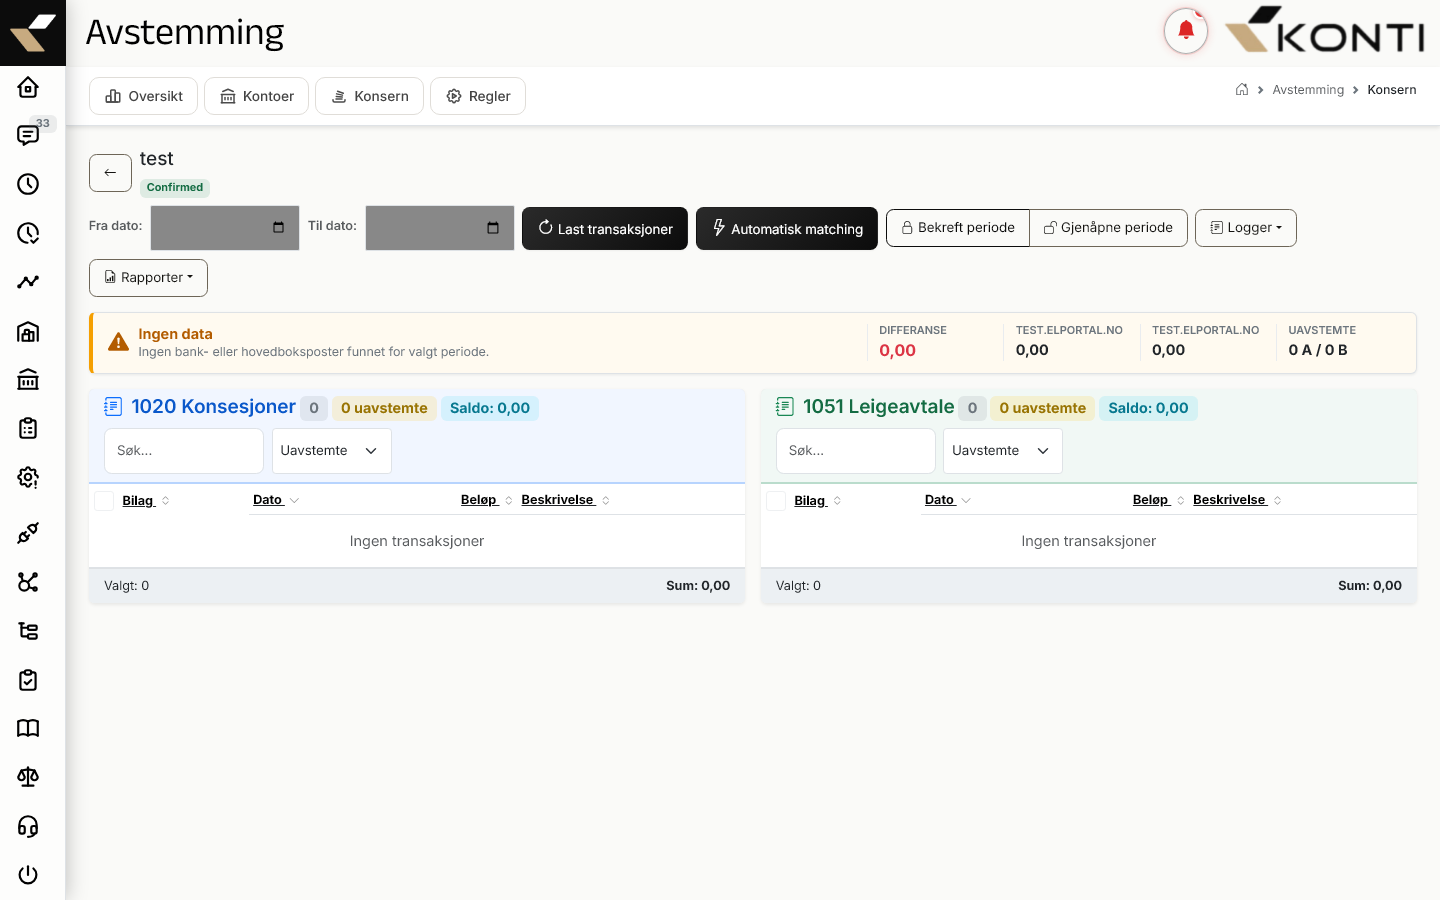
Task: Toggle select-all checkbox in 1020 Konsesjoner table
Action: (104, 500)
